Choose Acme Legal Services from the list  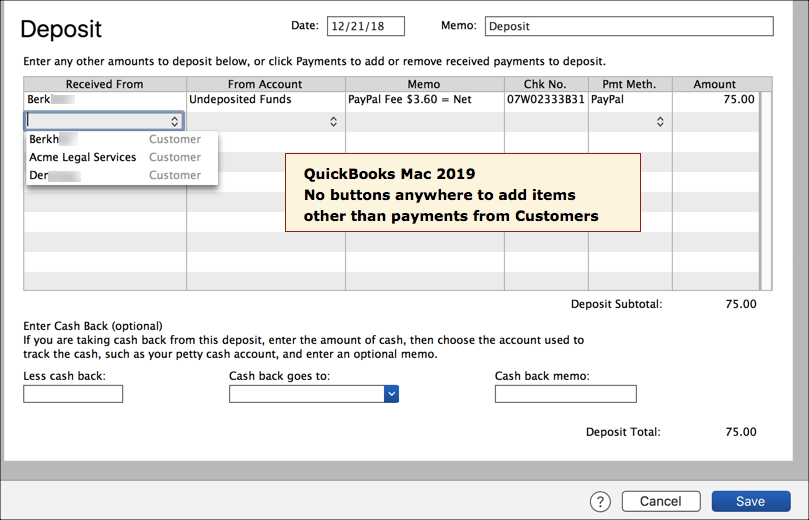(122, 157)
